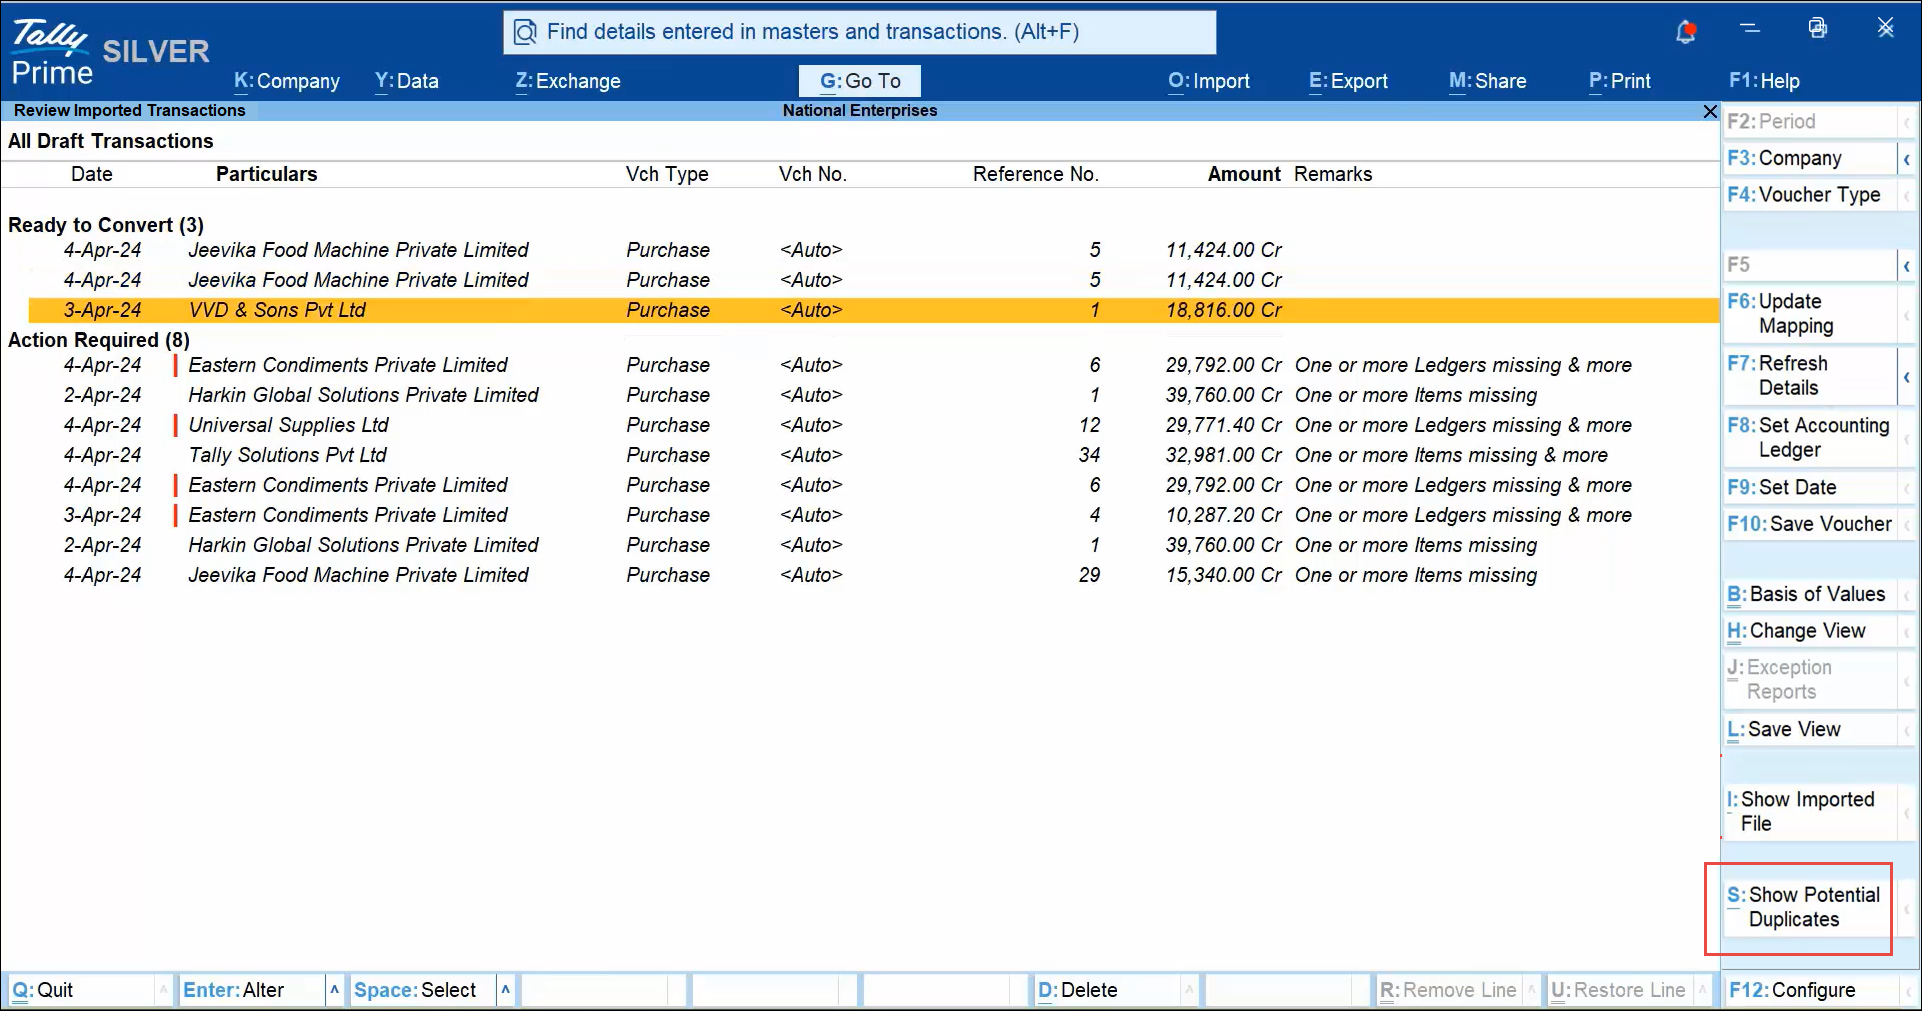Expand the arrow beside F5
The height and width of the screenshot is (1011, 1922).
pyautogui.click(x=1907, y=265)
